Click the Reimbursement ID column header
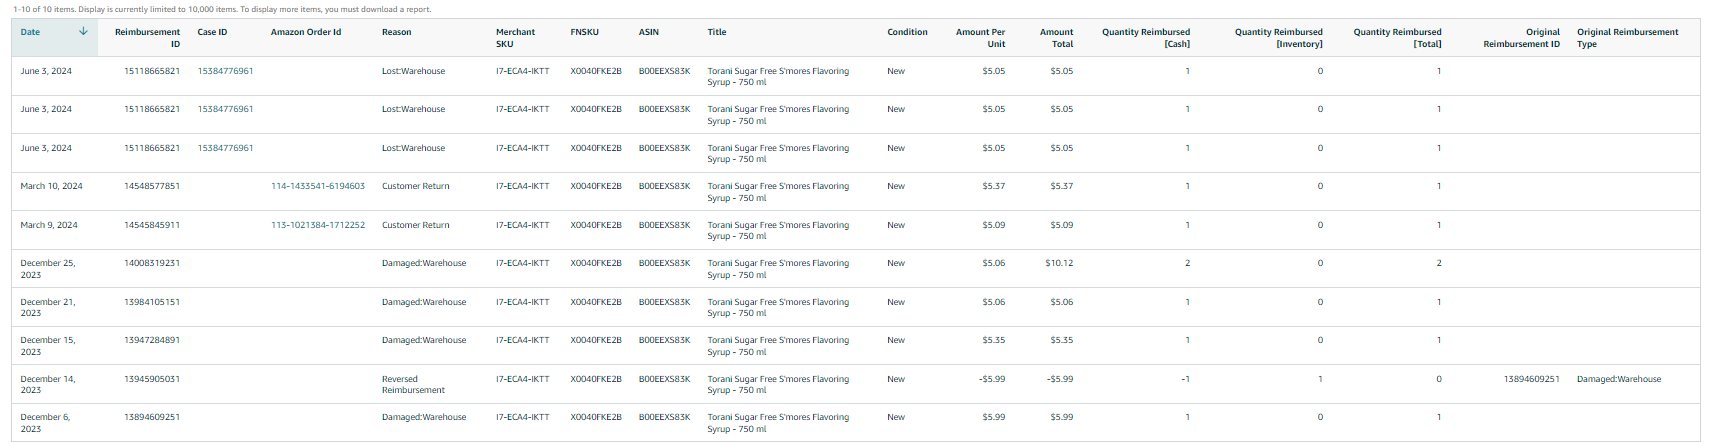The height and width of the screenshot is (446, 1723). pyautogui.click(x=148, y=38)
